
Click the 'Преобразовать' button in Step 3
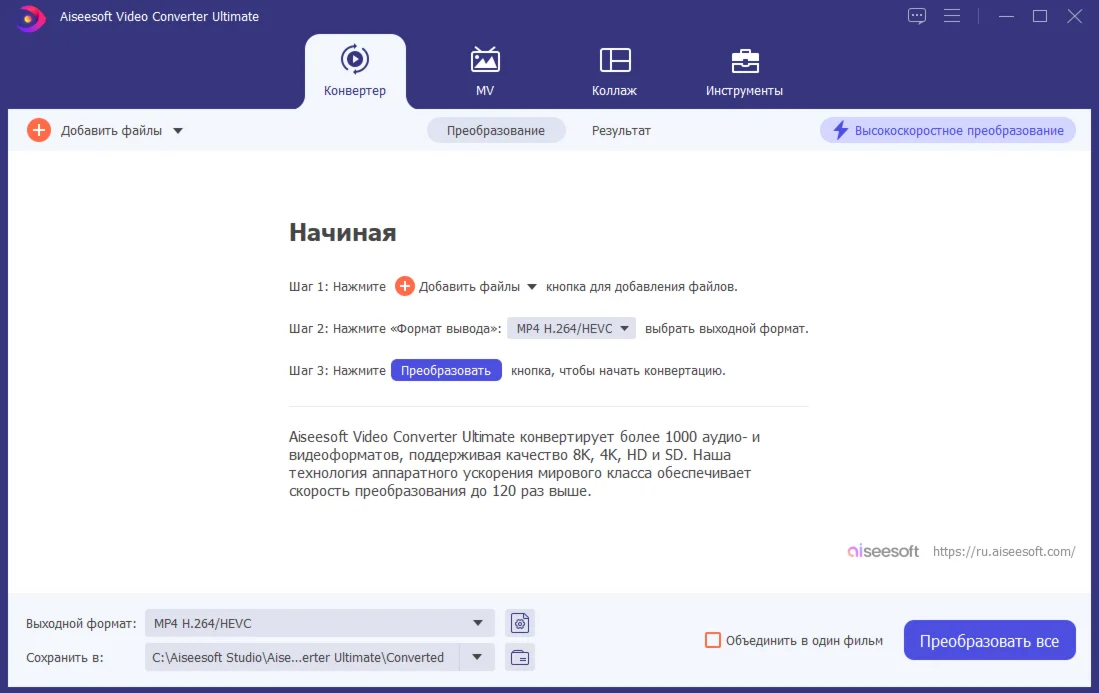coord(446,370)
